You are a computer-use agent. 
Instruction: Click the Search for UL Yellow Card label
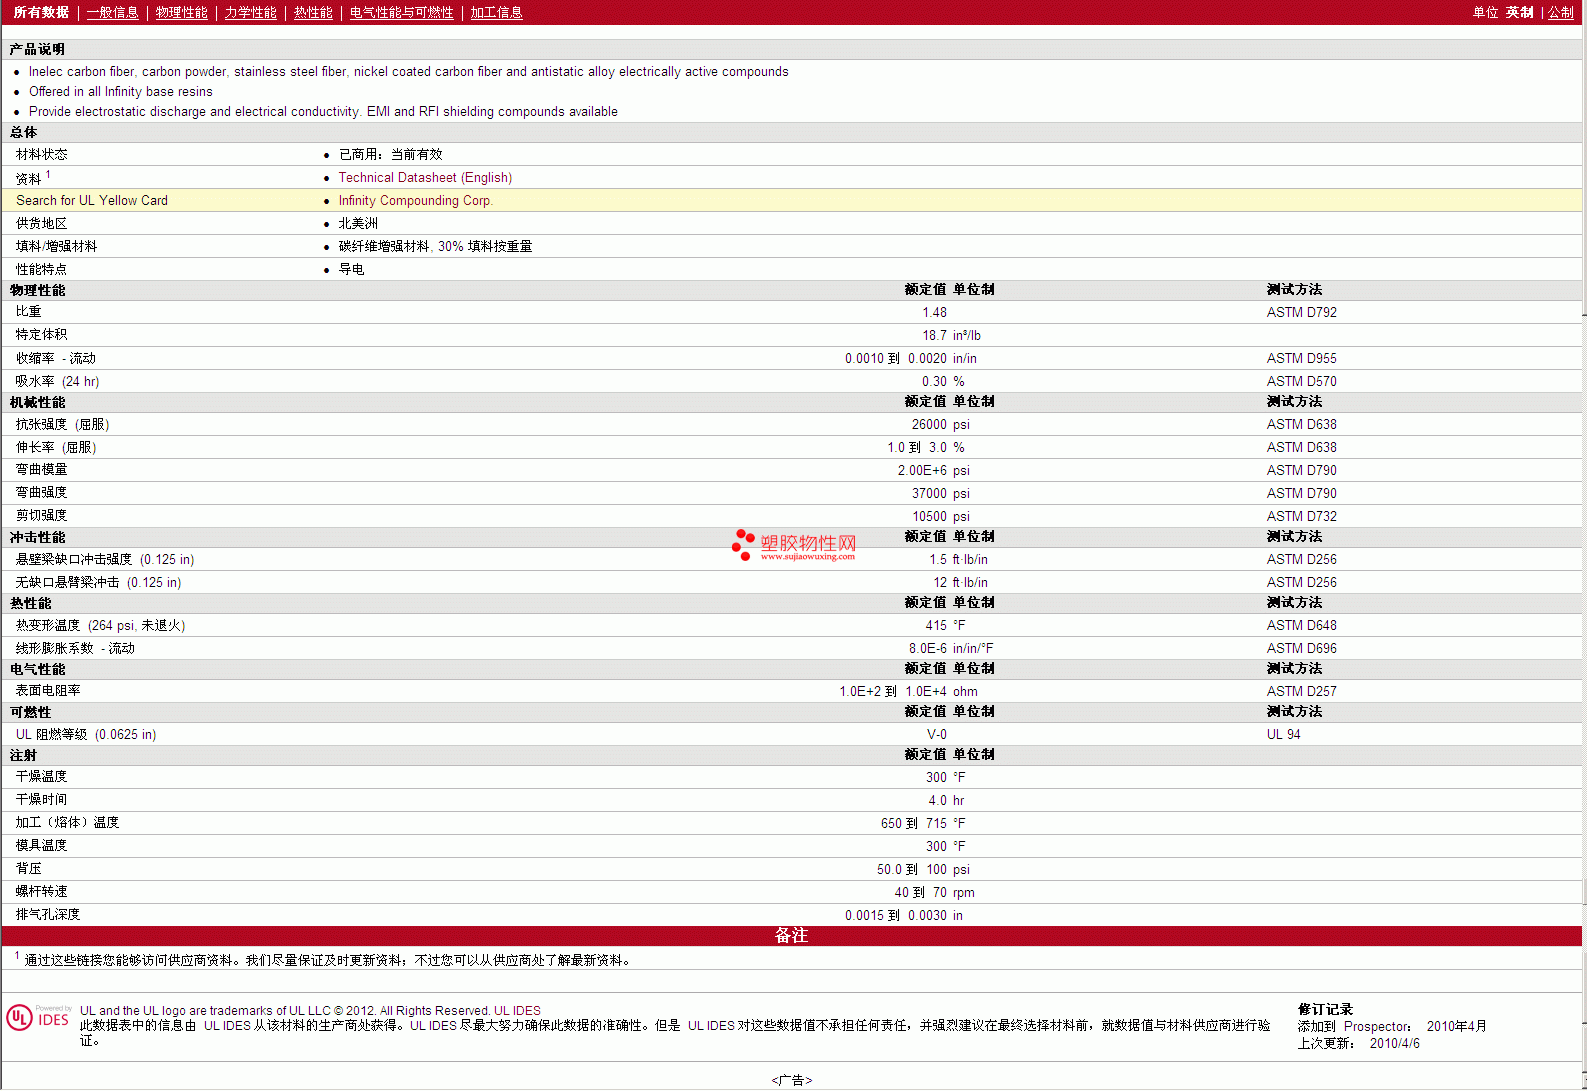point(92,200)
